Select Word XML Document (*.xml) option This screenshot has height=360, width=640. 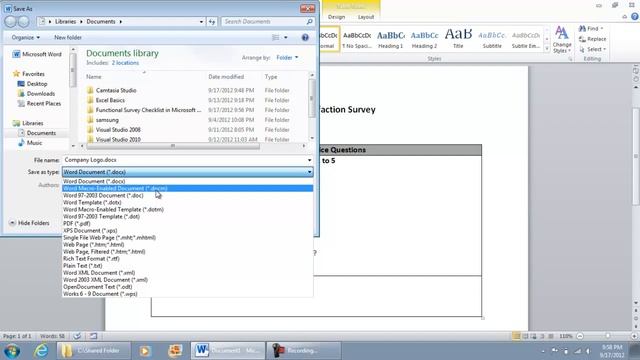(x=187, y=273)
